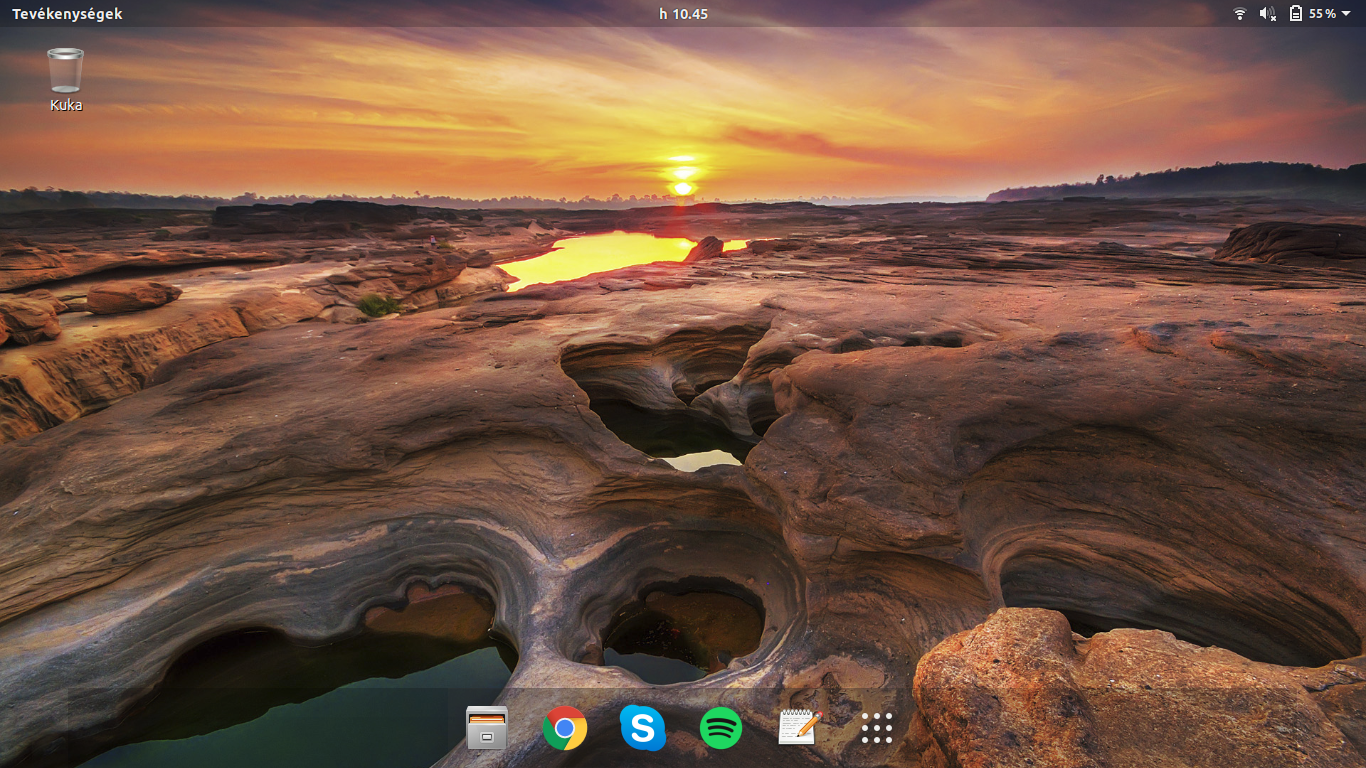Launch the text editor from dock
This screenshot has height=768, width=1366.
(x=799, y=727)
